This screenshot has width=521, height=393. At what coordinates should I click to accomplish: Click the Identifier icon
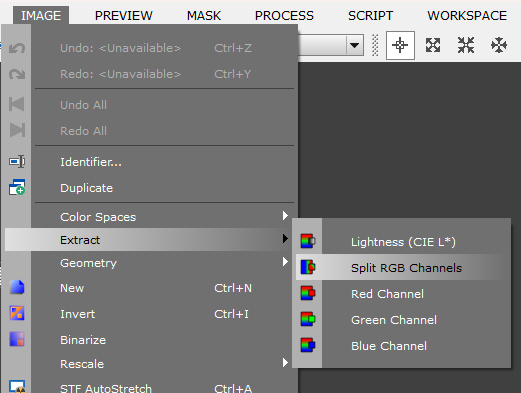[17, 162]
